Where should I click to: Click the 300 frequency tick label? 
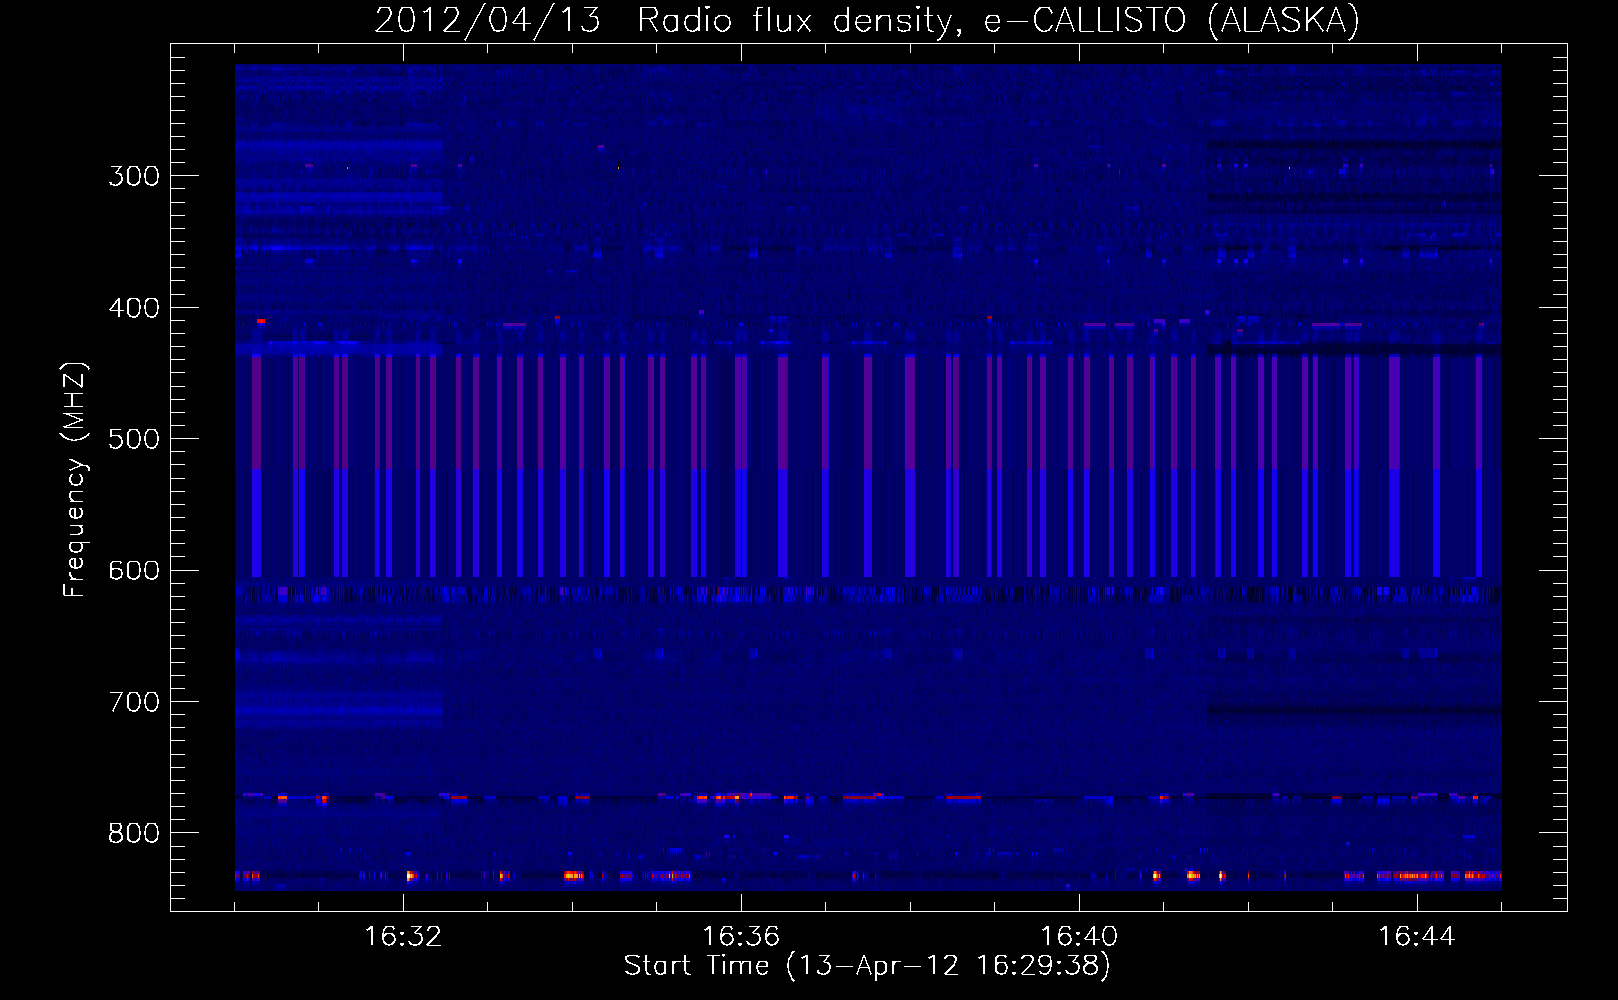click(134, 176)
